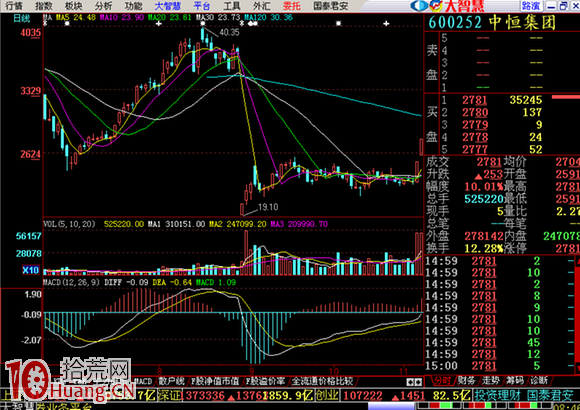Click the 19.10 low price annotation
This screenshot has height=410, width=580.
[x=268, y=207]
